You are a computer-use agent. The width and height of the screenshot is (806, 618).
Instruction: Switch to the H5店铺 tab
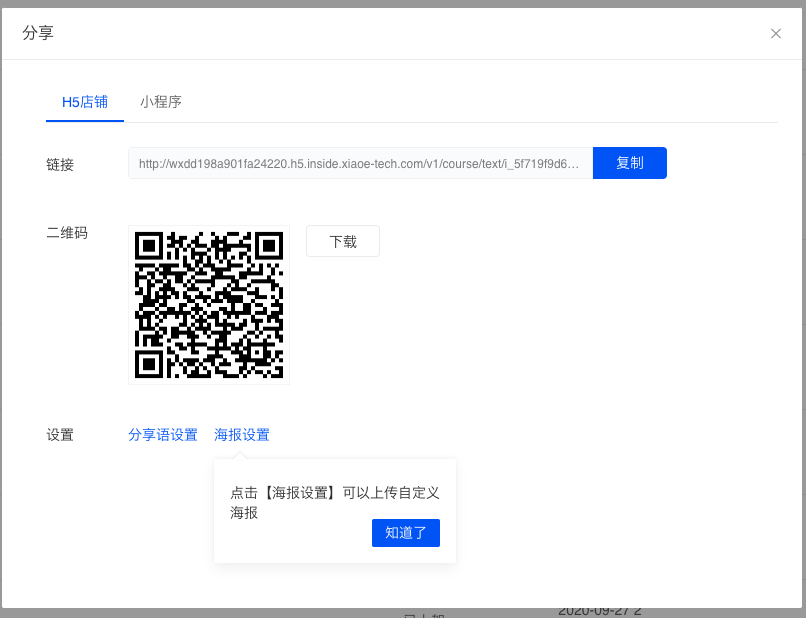coord(85,102)
